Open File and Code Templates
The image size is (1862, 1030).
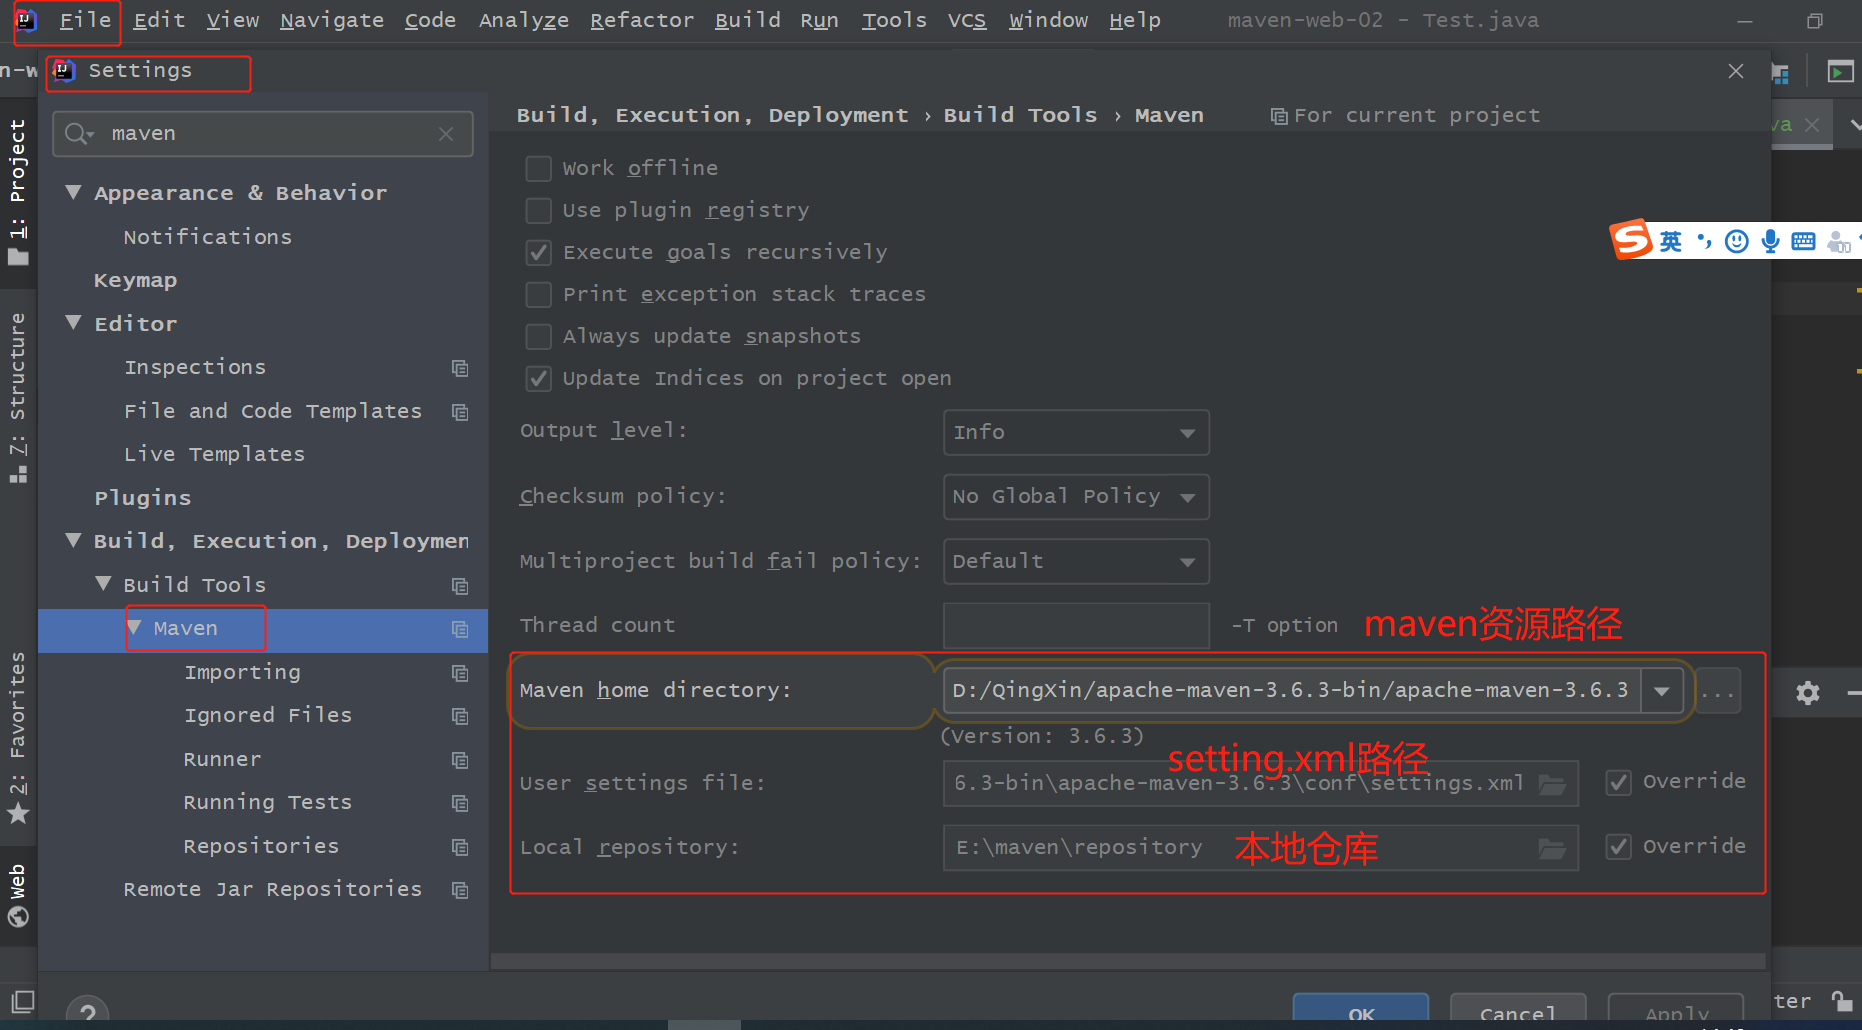point(273,411)
